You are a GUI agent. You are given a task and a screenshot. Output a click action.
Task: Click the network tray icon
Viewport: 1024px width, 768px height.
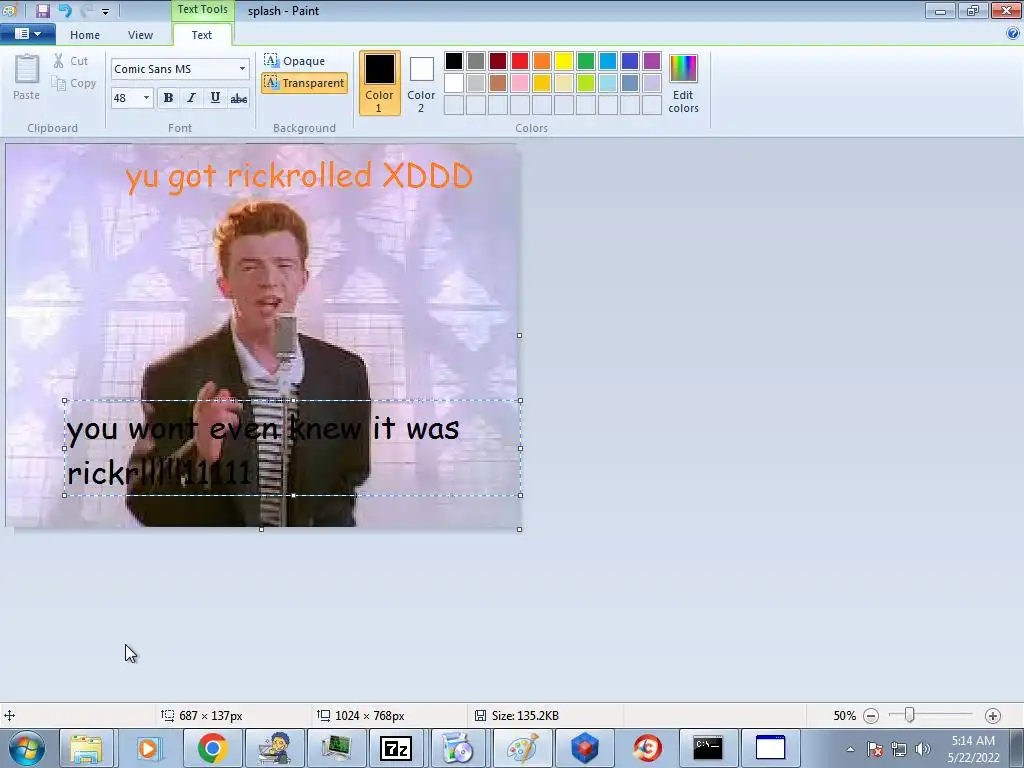899,749
